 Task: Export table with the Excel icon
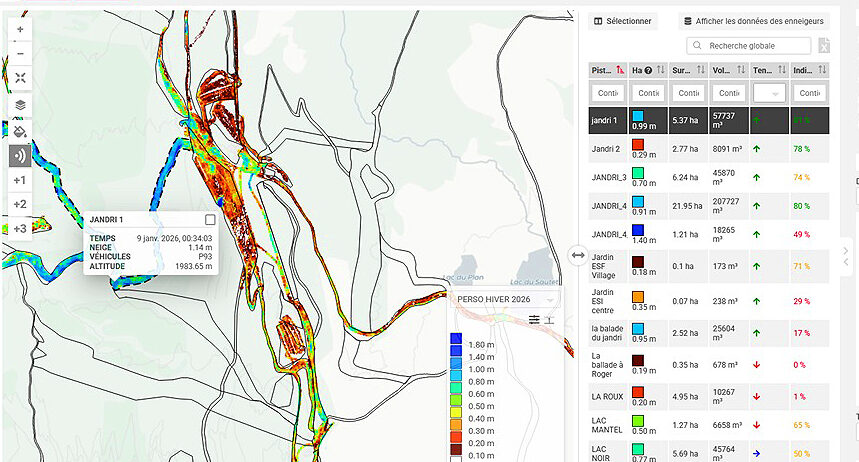[x=823, y=46]
